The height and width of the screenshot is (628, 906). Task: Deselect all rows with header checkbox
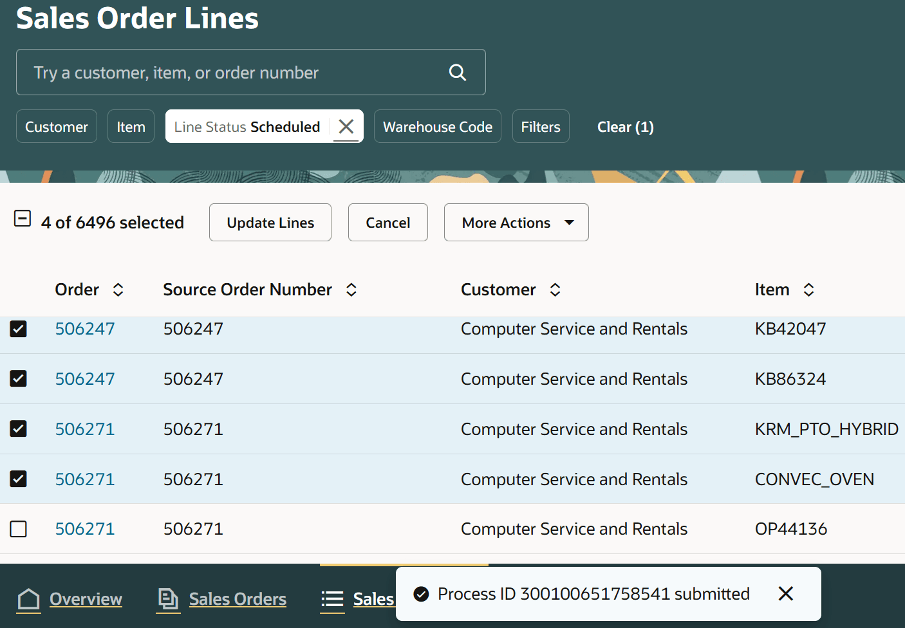tap(22, 219)
